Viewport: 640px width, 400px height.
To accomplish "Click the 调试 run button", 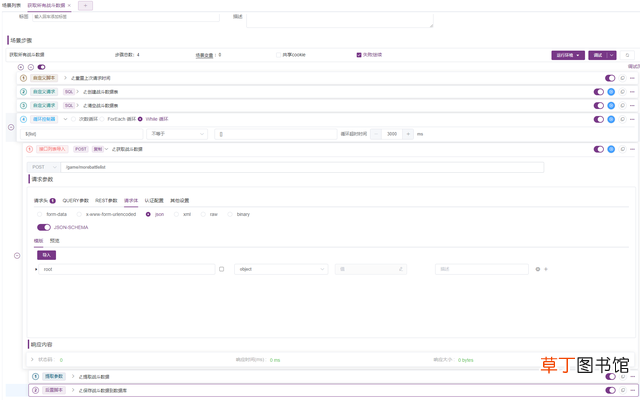I will click(598, 55).
